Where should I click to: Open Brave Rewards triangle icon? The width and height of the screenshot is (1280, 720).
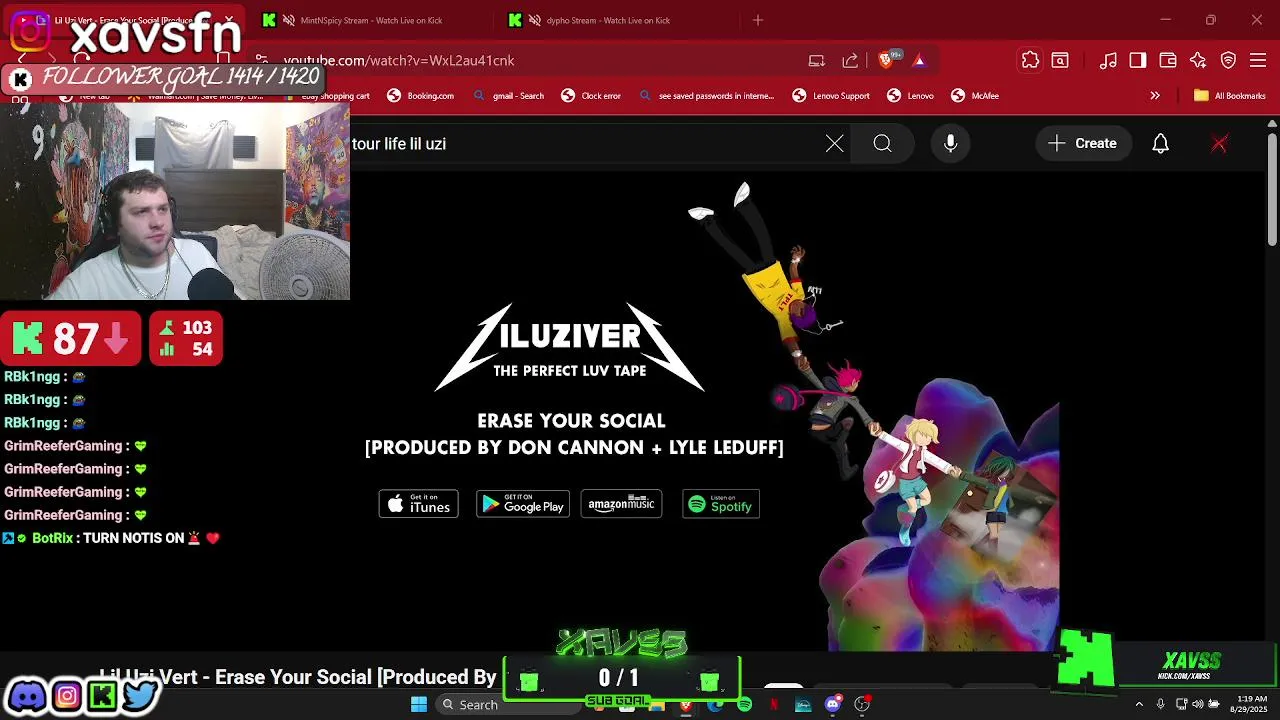pos(919,60)
